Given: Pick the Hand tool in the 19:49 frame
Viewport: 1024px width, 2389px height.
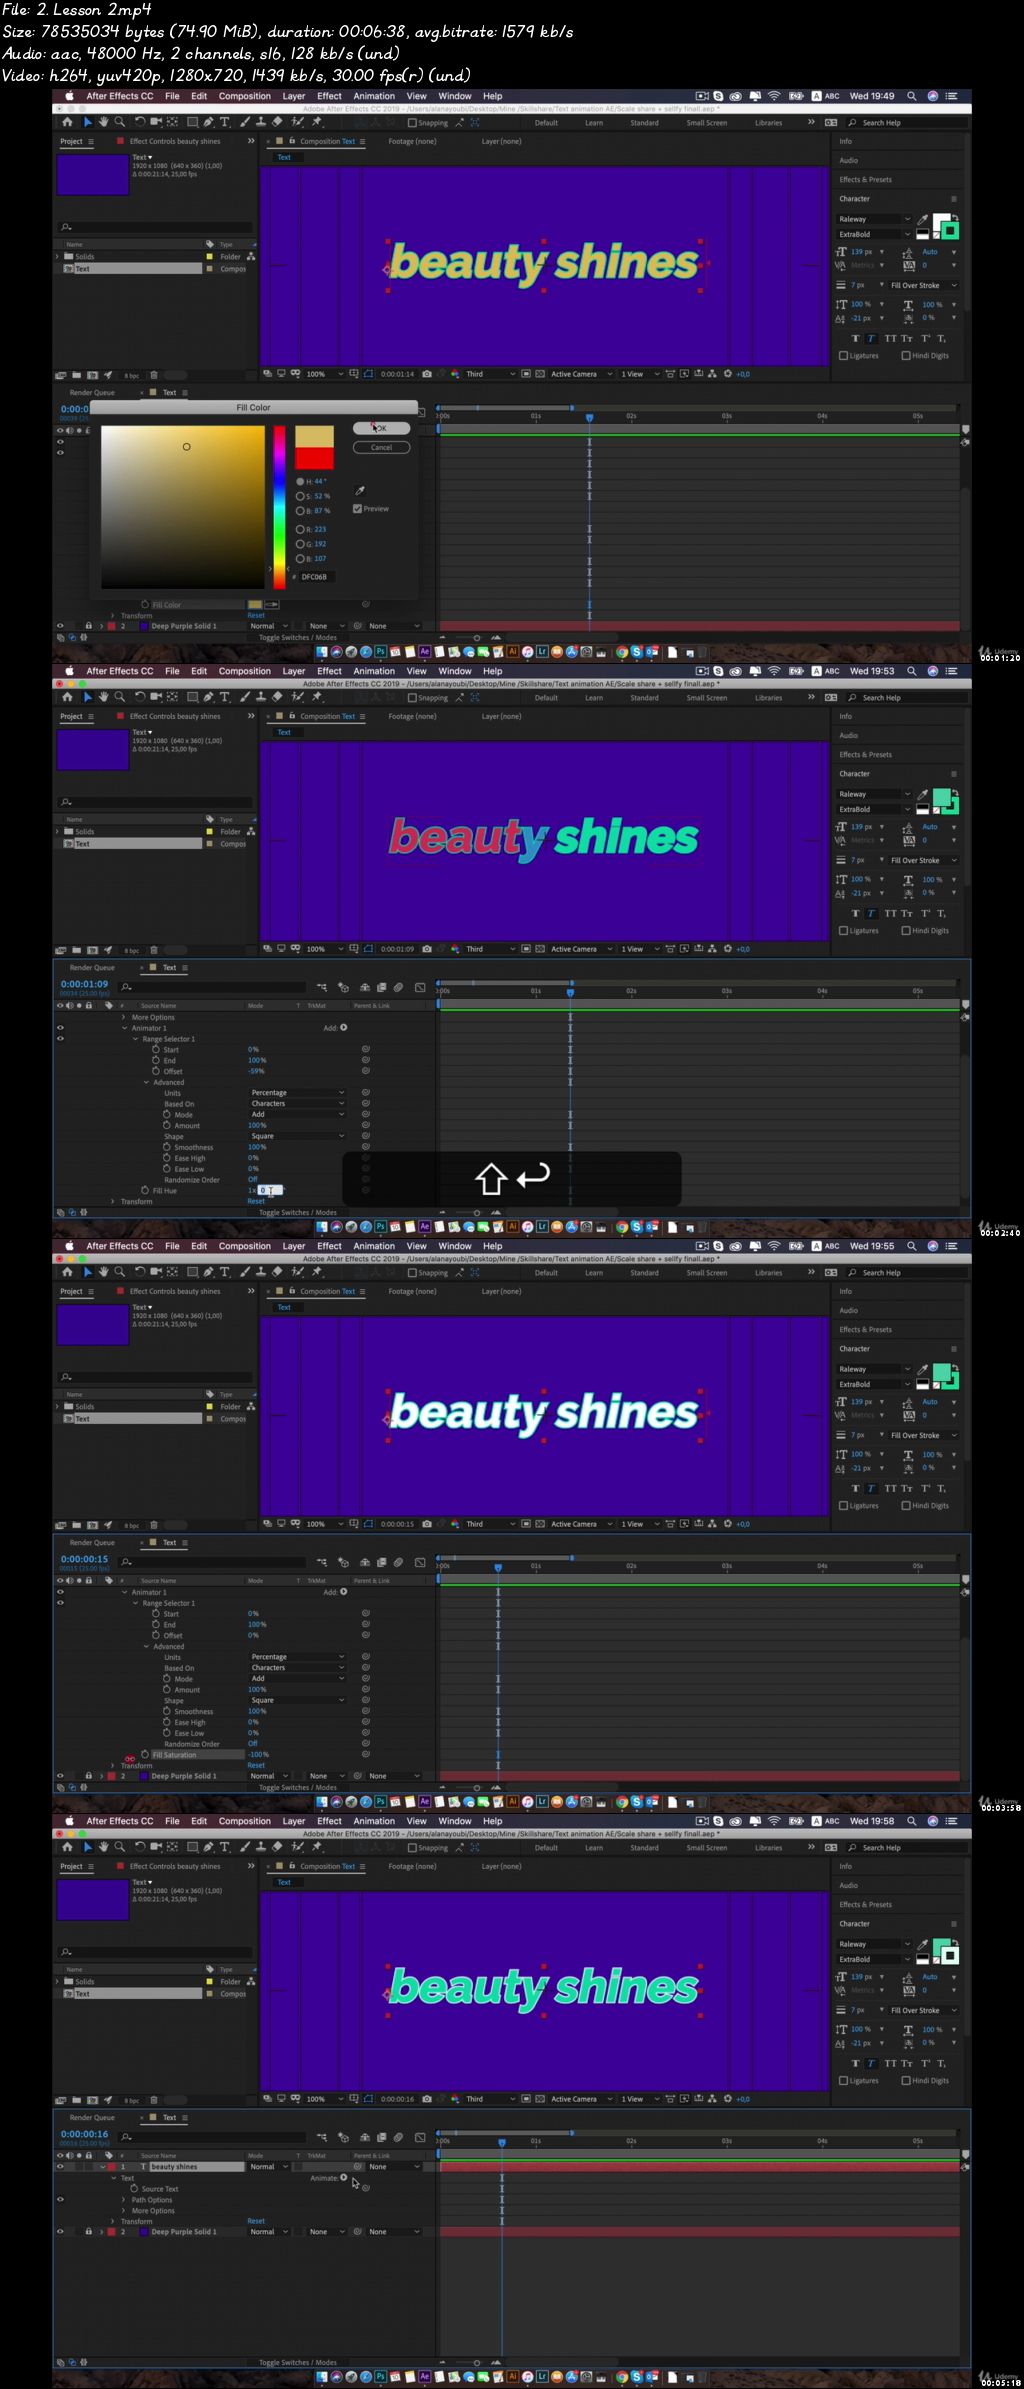Looking at the screenshot, I should (x=103, y=122).
